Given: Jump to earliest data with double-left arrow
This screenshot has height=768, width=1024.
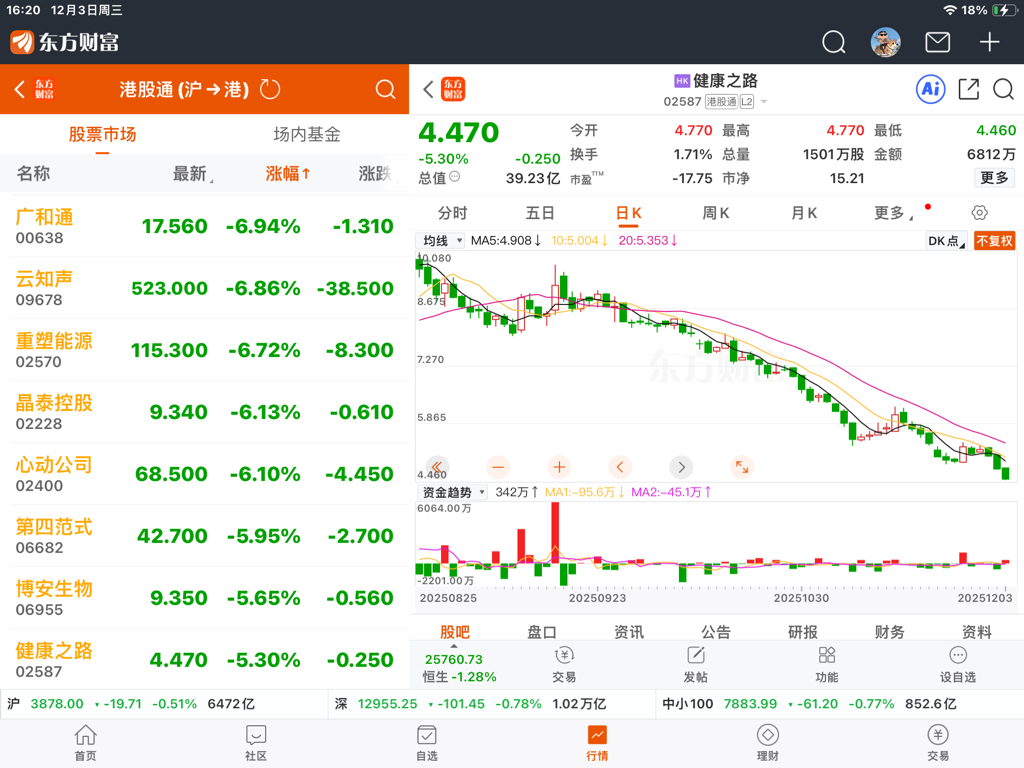Looking at the screenshot, I should (437, 467).
